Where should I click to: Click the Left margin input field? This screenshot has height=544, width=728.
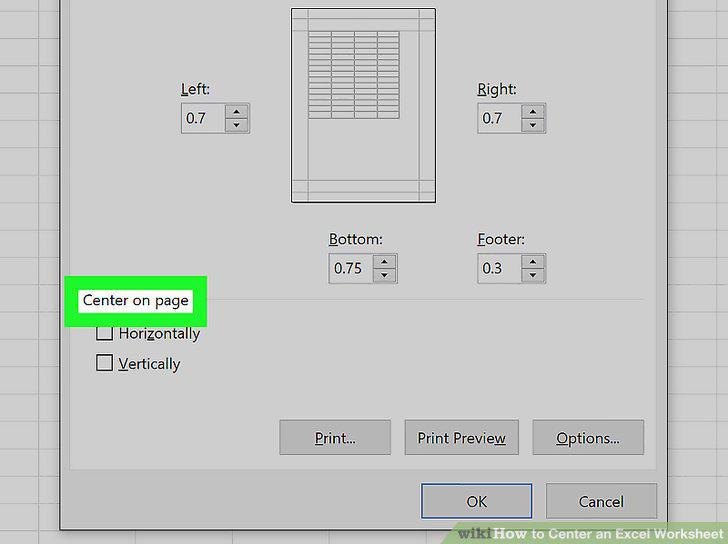[203, 118]
